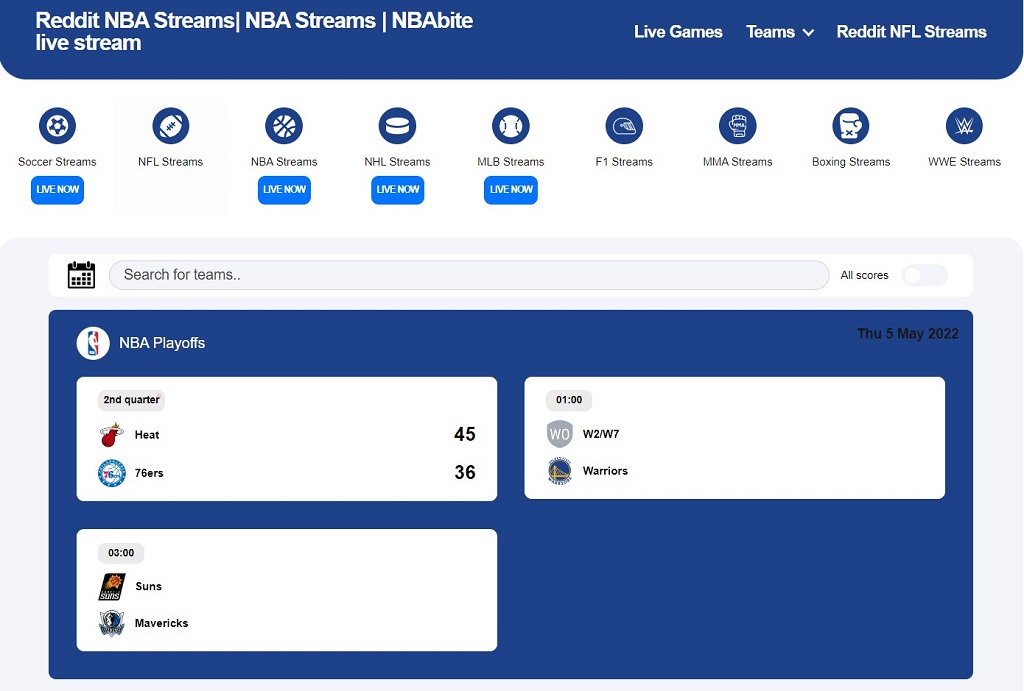Click the Dallas Mavericks team logo
Screen dimensions: 1024x691
click(112, 623)
